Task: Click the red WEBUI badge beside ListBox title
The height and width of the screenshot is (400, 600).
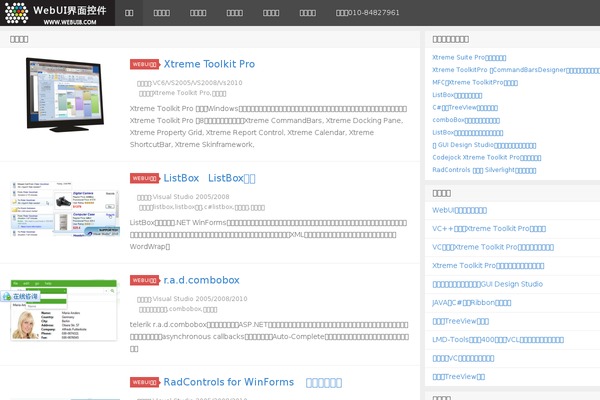Action: coord(145,178)
